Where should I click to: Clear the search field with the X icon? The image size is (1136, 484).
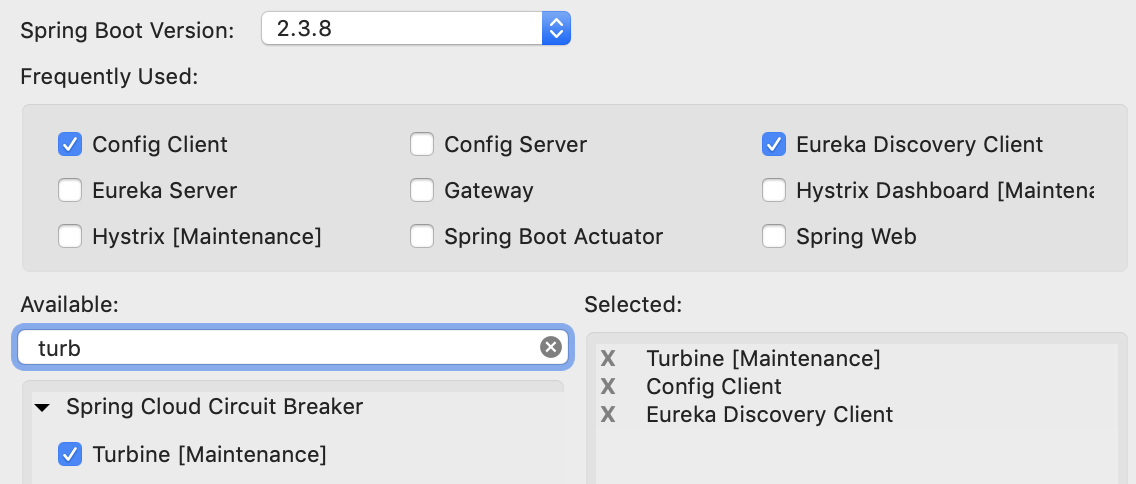click(551, 348)
